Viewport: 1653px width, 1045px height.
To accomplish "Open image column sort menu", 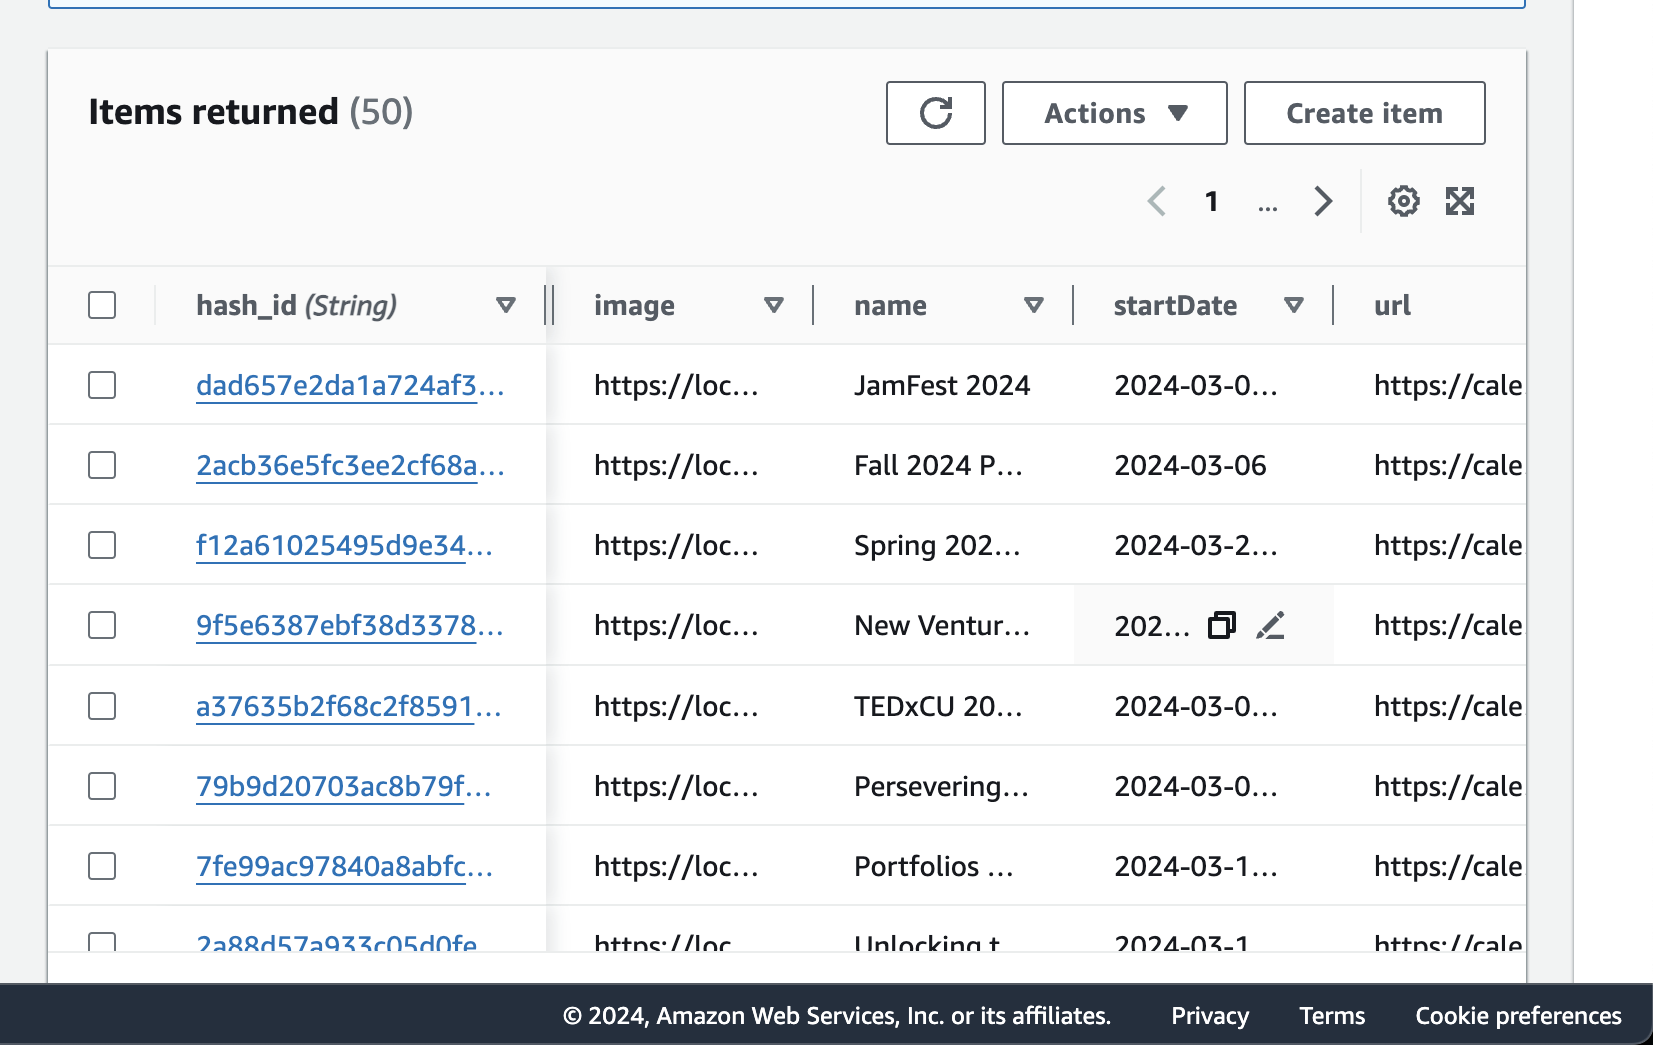I will [774, 305].
